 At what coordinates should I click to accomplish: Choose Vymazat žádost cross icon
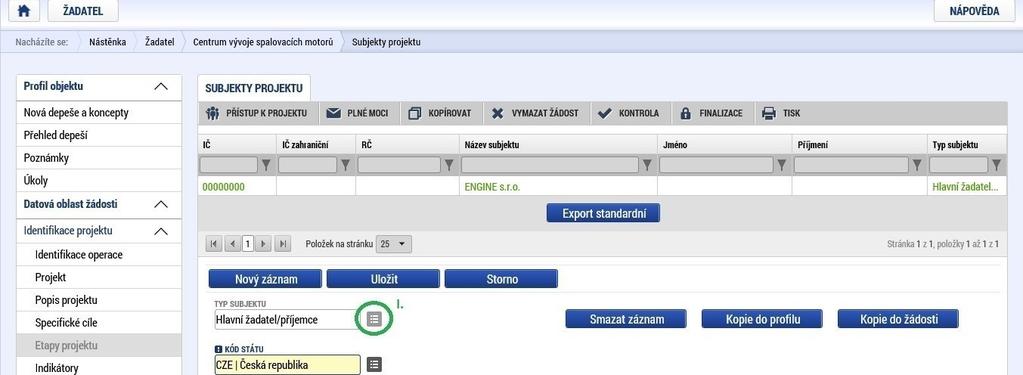point(498,113)
